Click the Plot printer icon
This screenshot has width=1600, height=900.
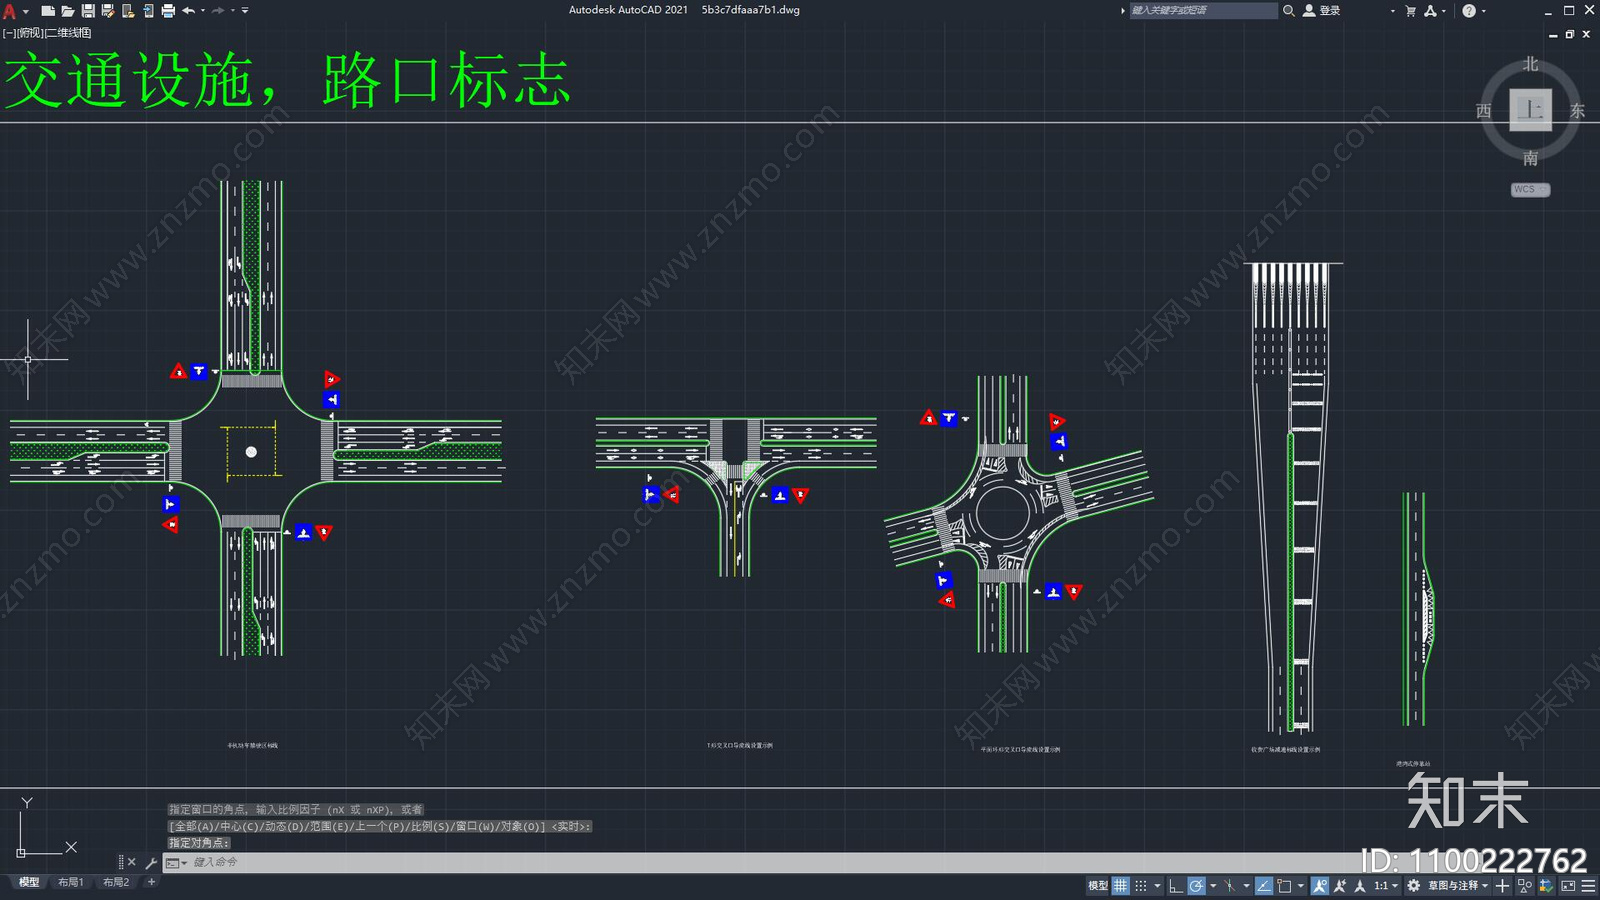(168, 11)
